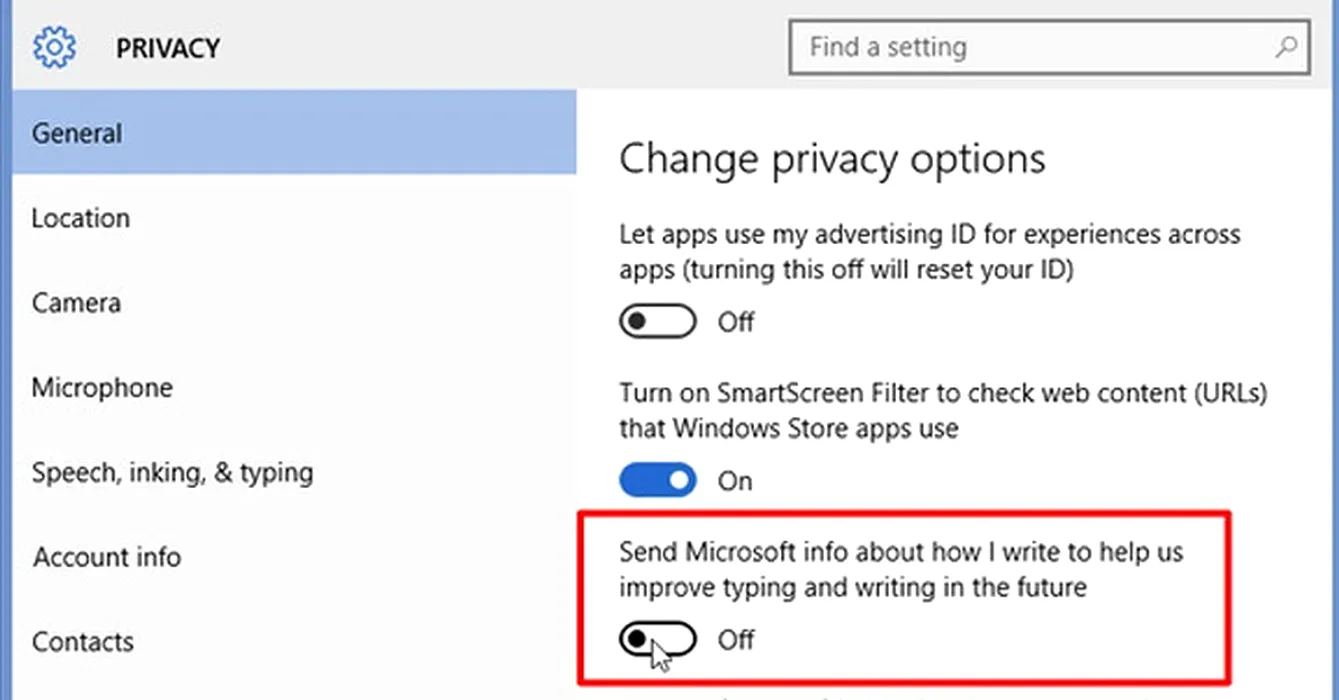Click the PRIVACY page title

click(168, 48)
